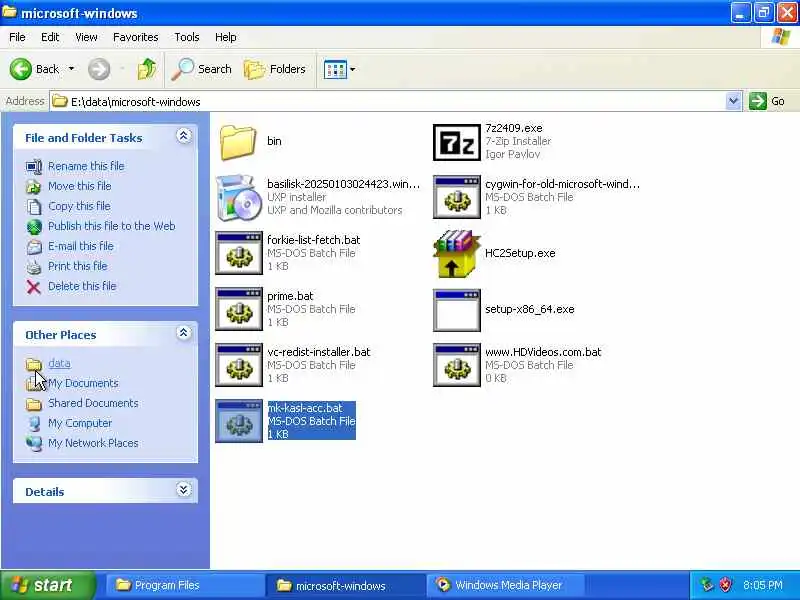Select the forkie-list-fetch.bat icon
Viewport: 800px width, 600px height.
coord(239,254)
